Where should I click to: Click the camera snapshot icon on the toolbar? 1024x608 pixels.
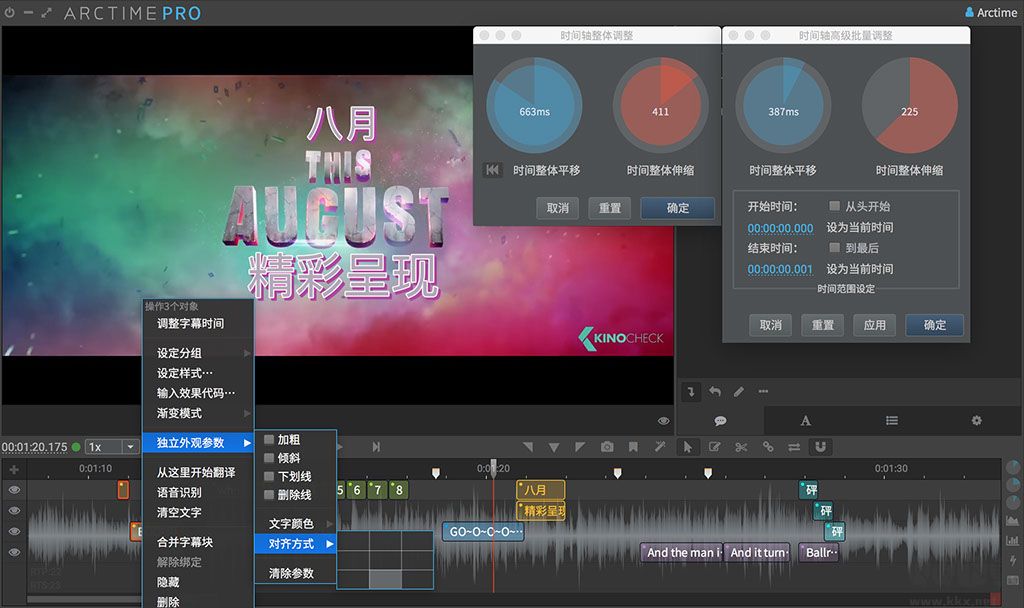point(608,448)
